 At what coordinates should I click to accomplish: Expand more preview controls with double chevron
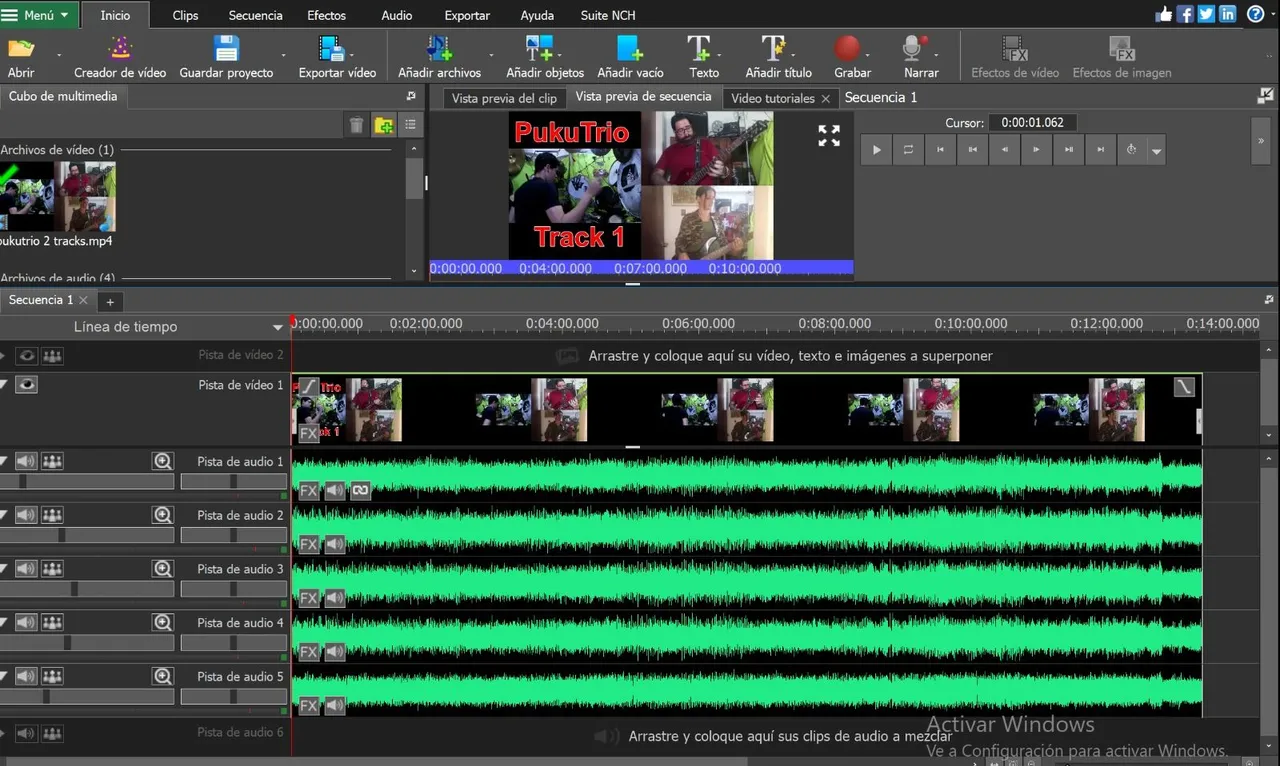tap(1259, 141)
